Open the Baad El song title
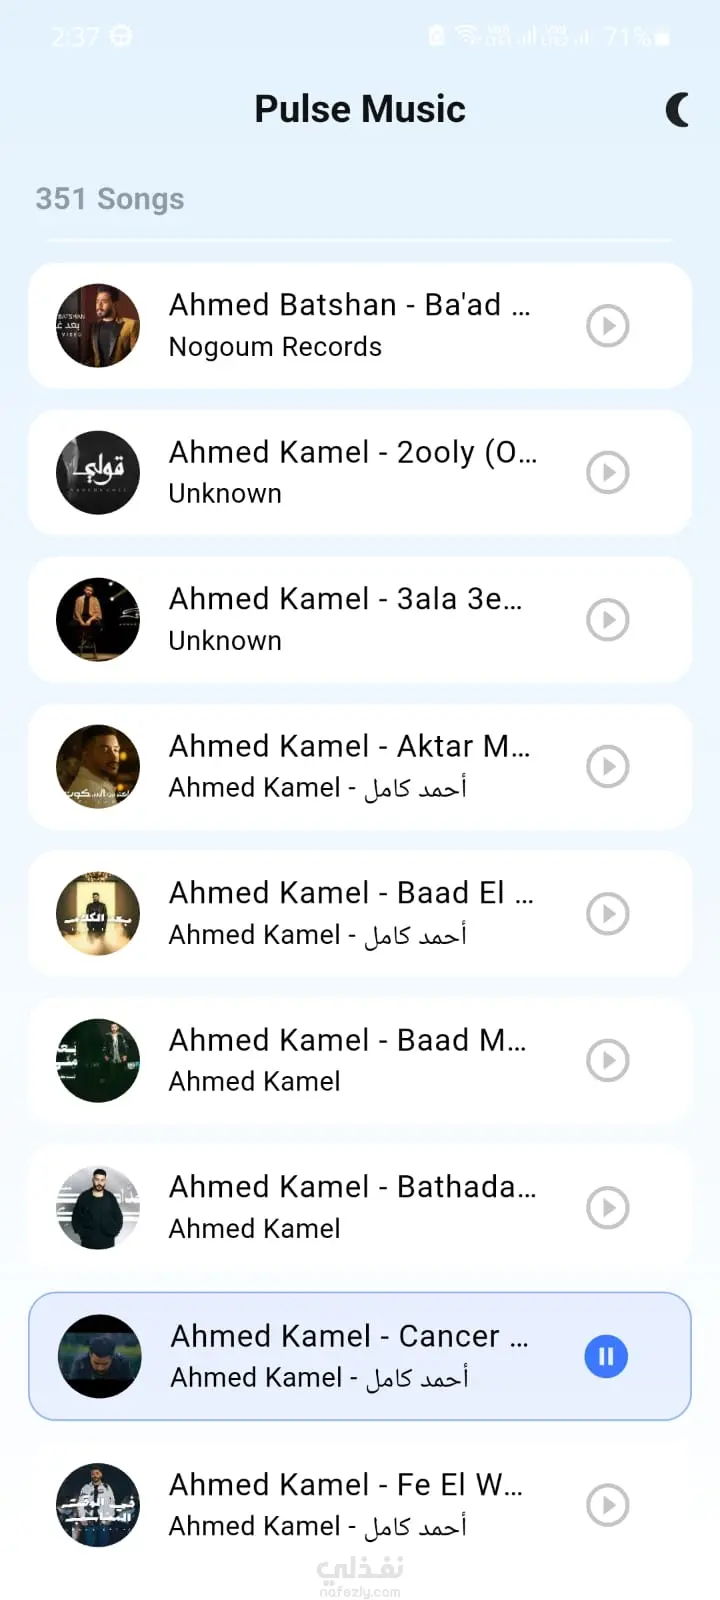Screen dimensions: 720x1600 [x=350, y=893]
